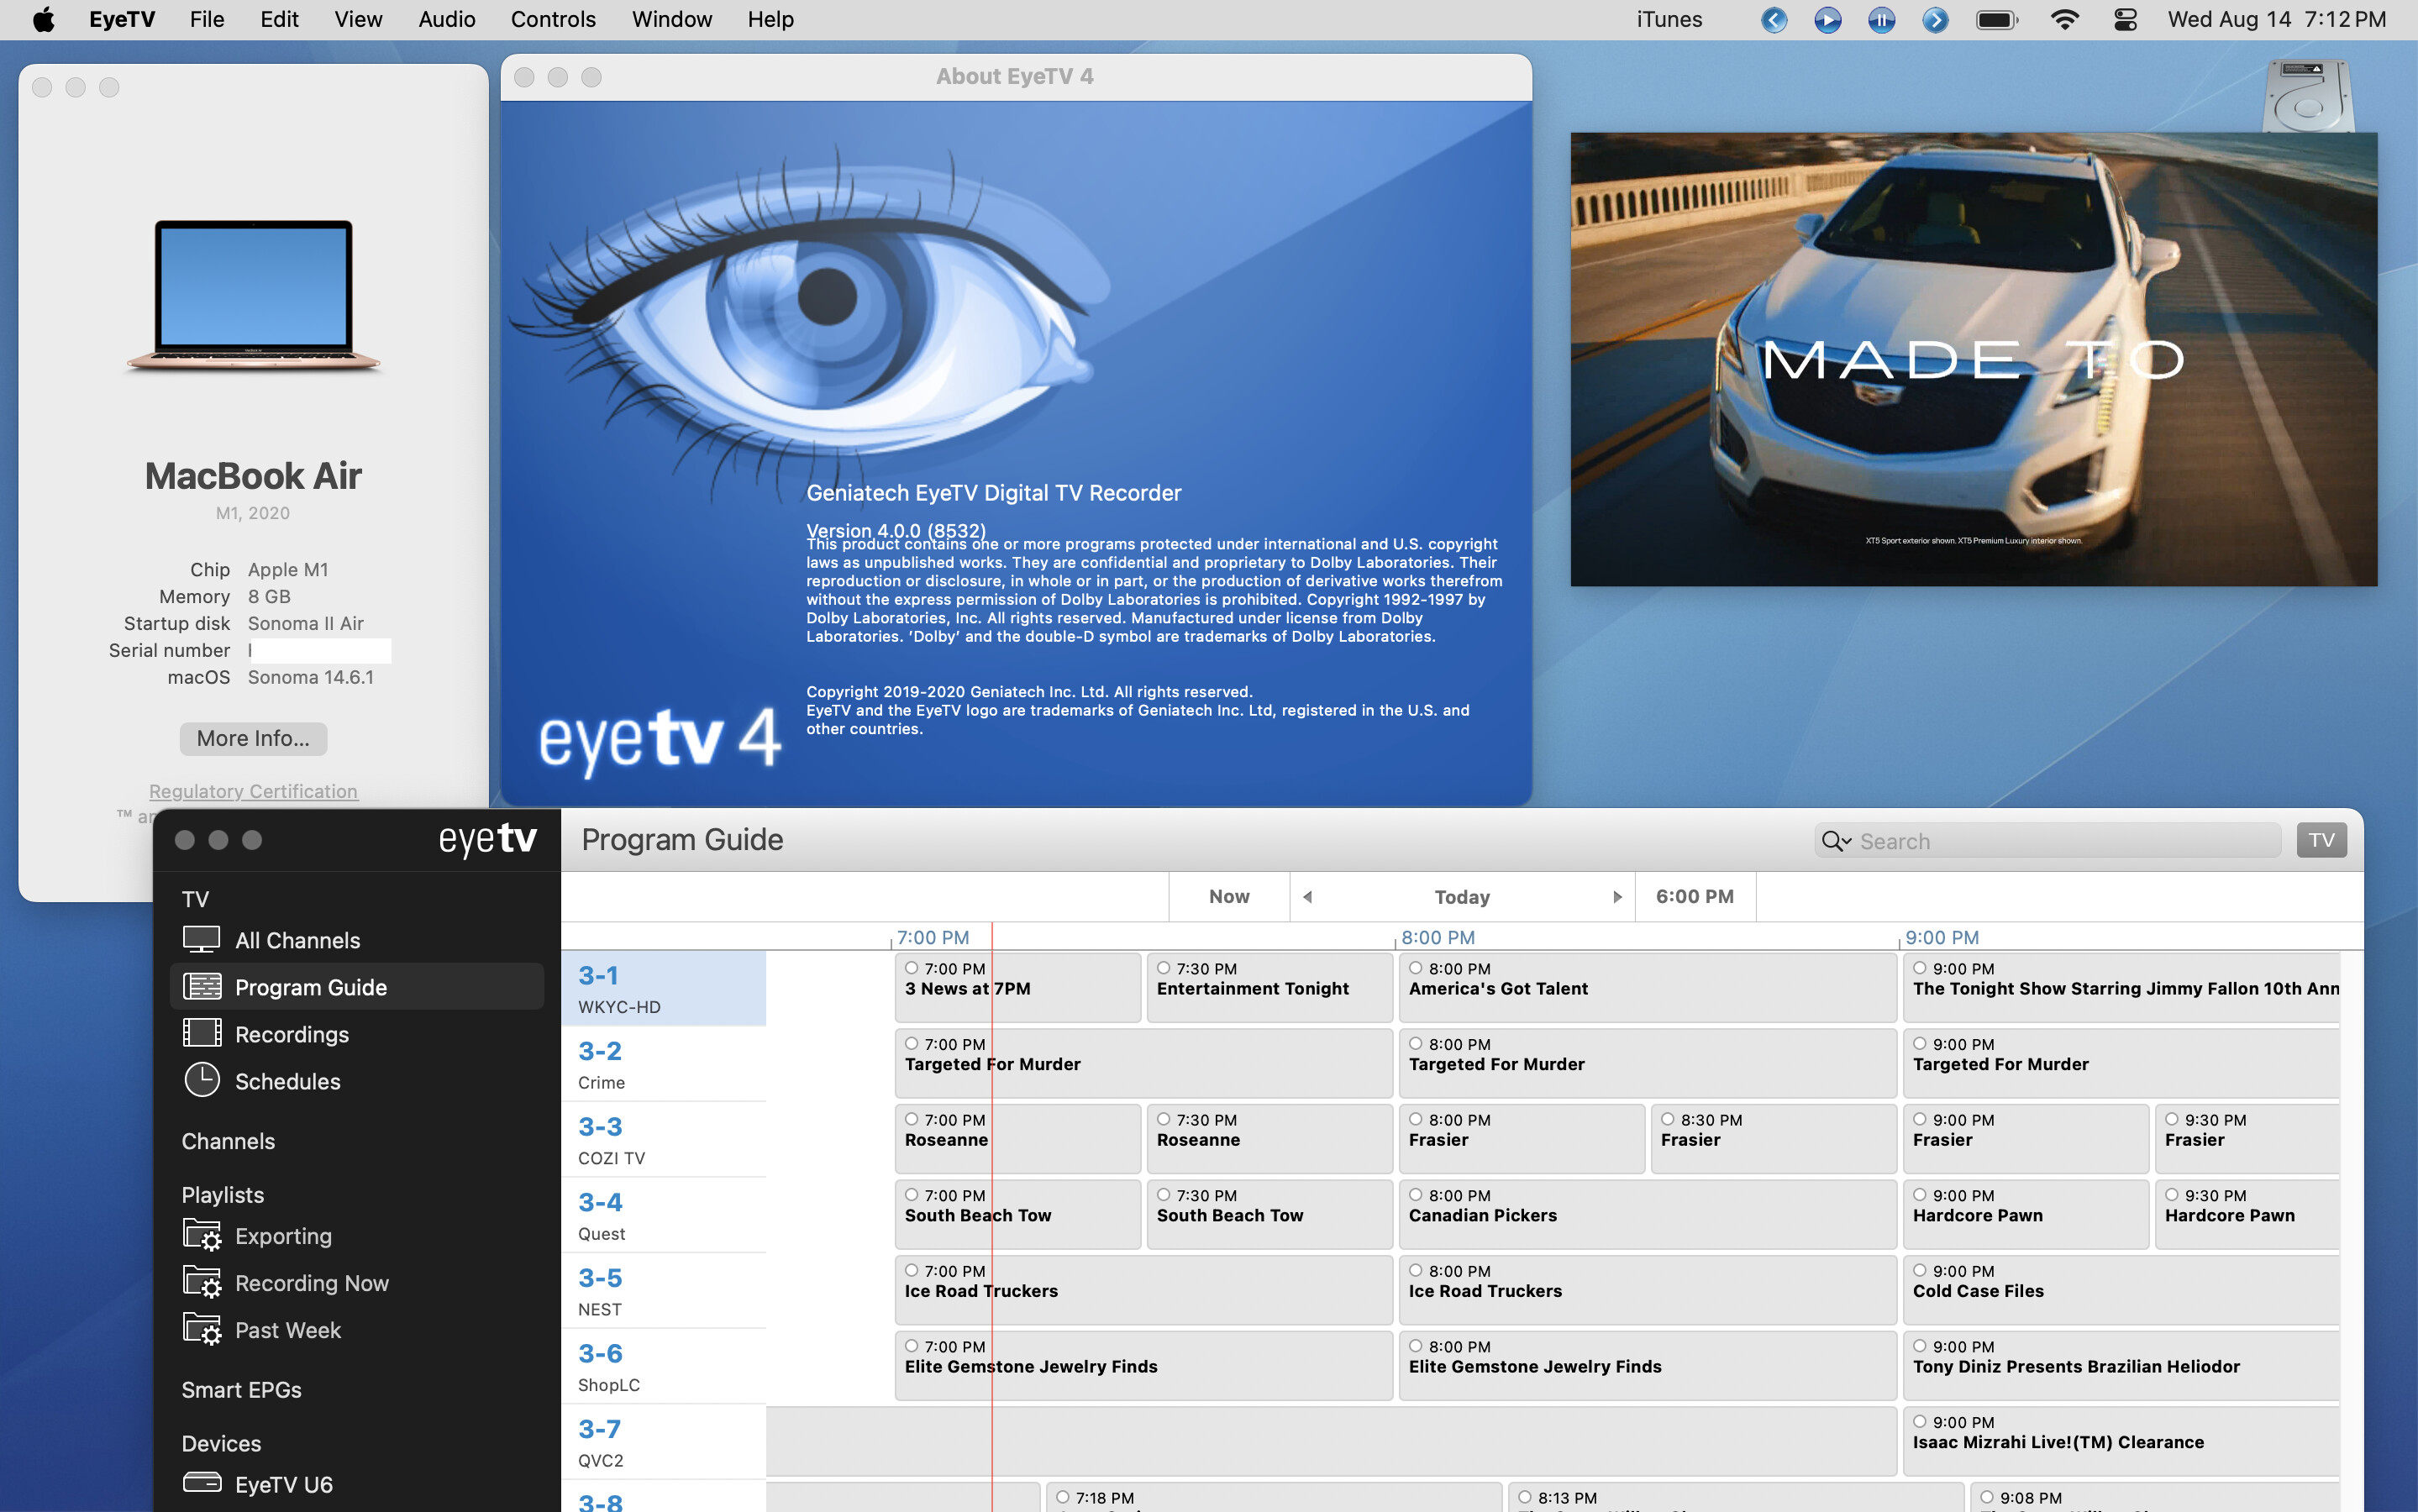Open the Audio menu in menu bar
The height and width of the screenshot is (1512, 2418).
pos(446,19)
